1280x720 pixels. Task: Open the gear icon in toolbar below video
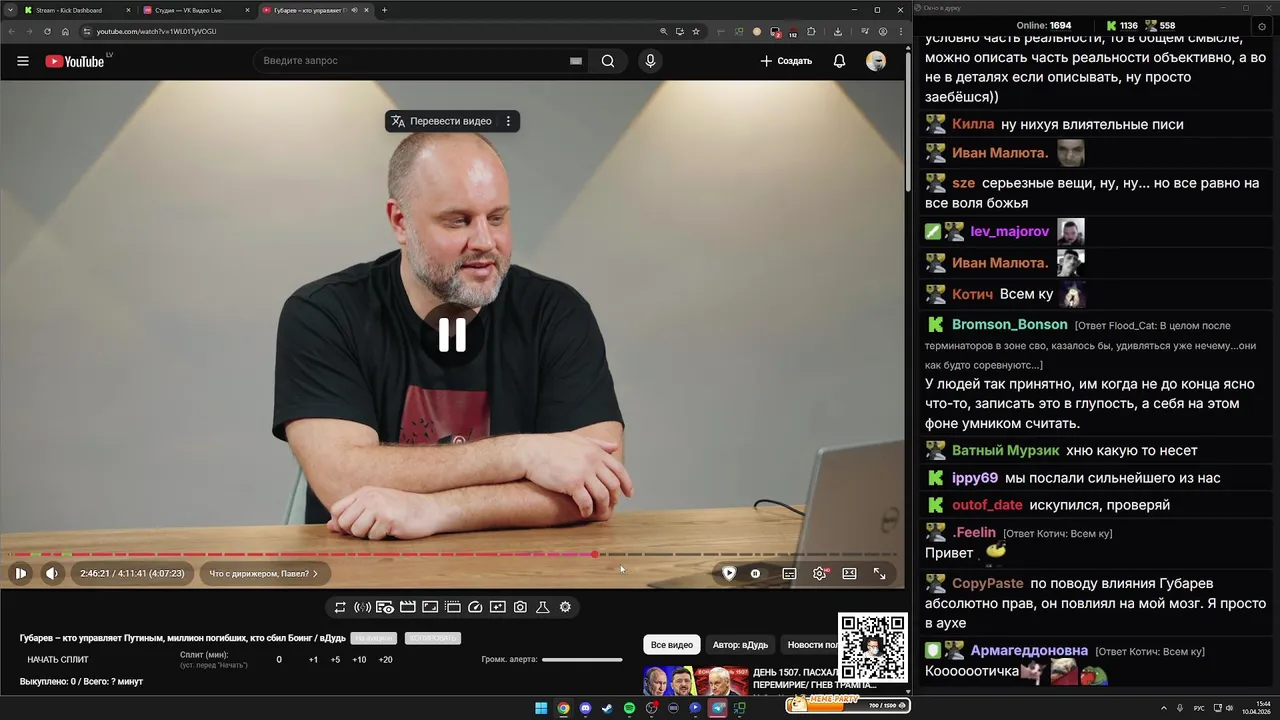[565, 607]
